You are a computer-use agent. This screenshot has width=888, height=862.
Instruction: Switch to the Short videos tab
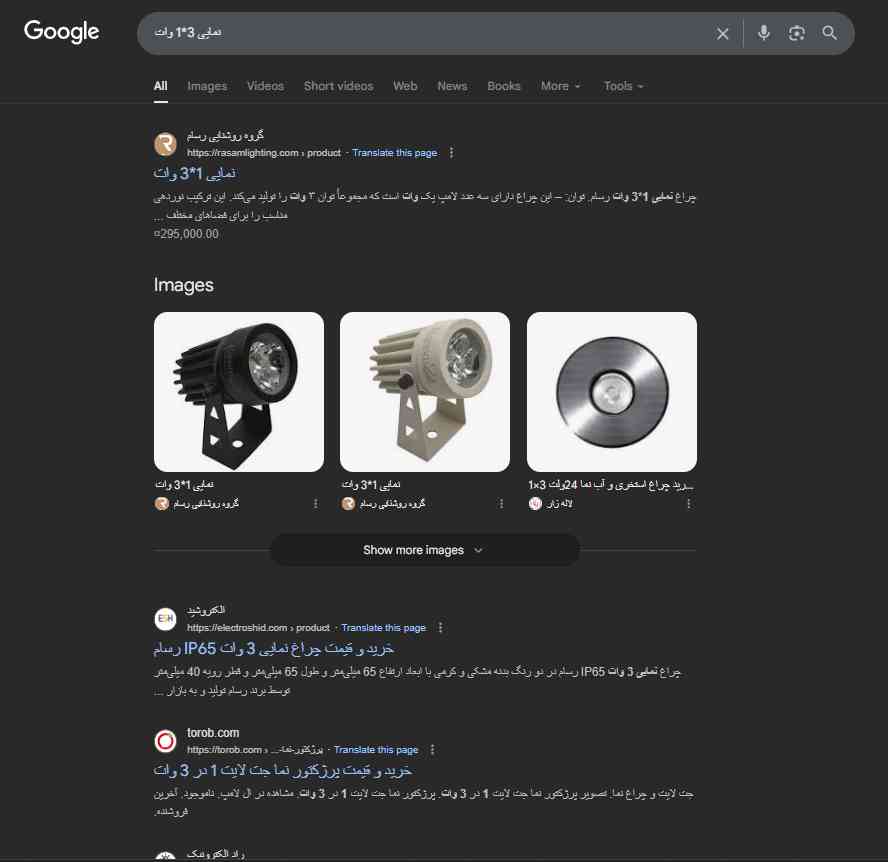coord(338,86)
